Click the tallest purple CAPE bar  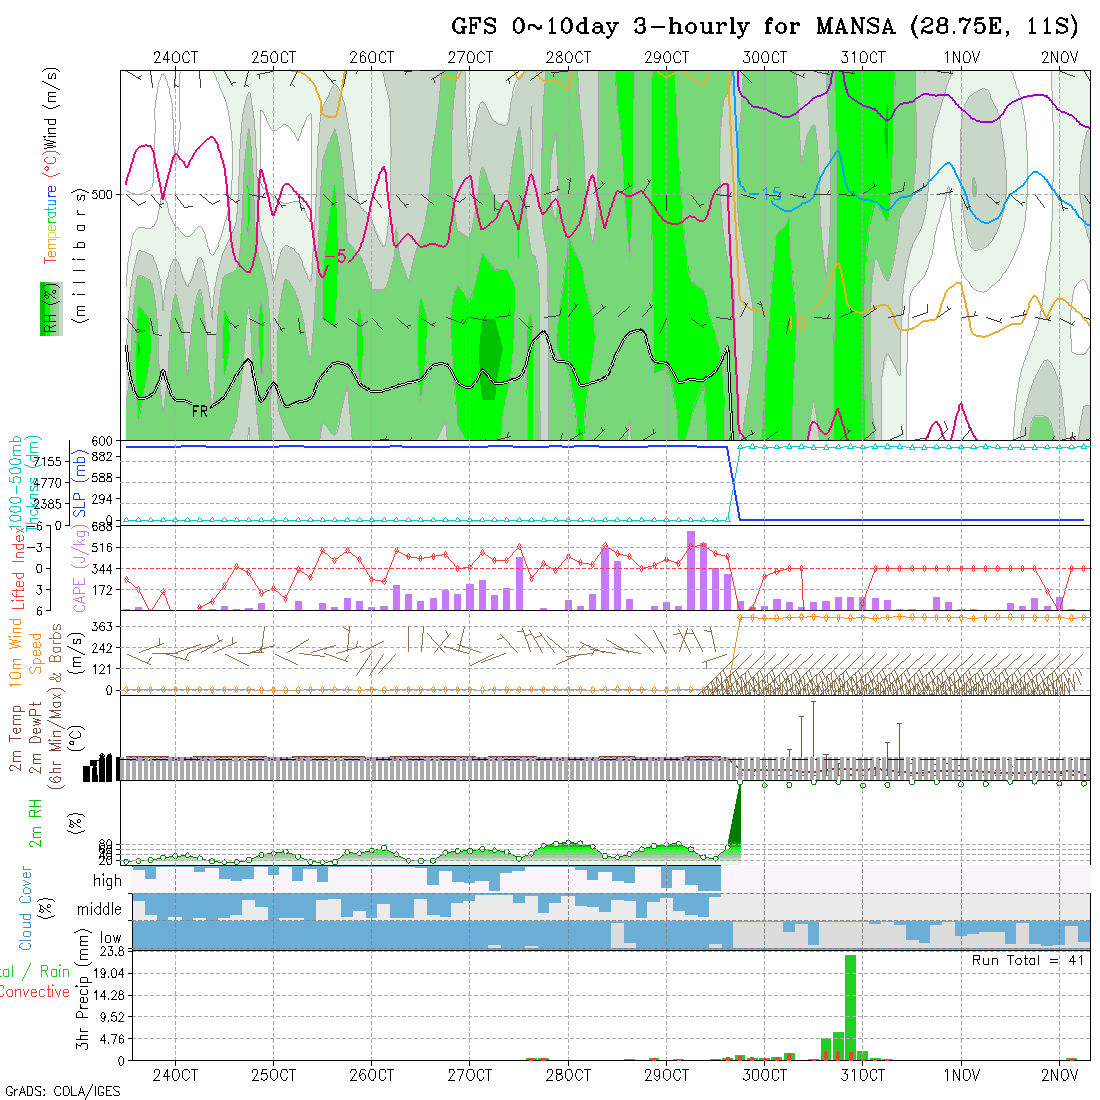point(691,570)
